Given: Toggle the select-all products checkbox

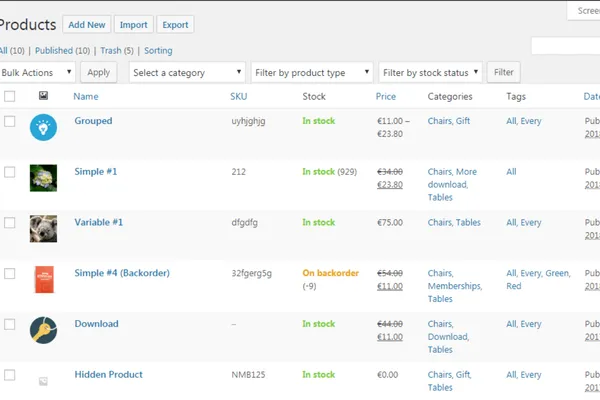Looking at the screenshot, I should click(10, 96).
